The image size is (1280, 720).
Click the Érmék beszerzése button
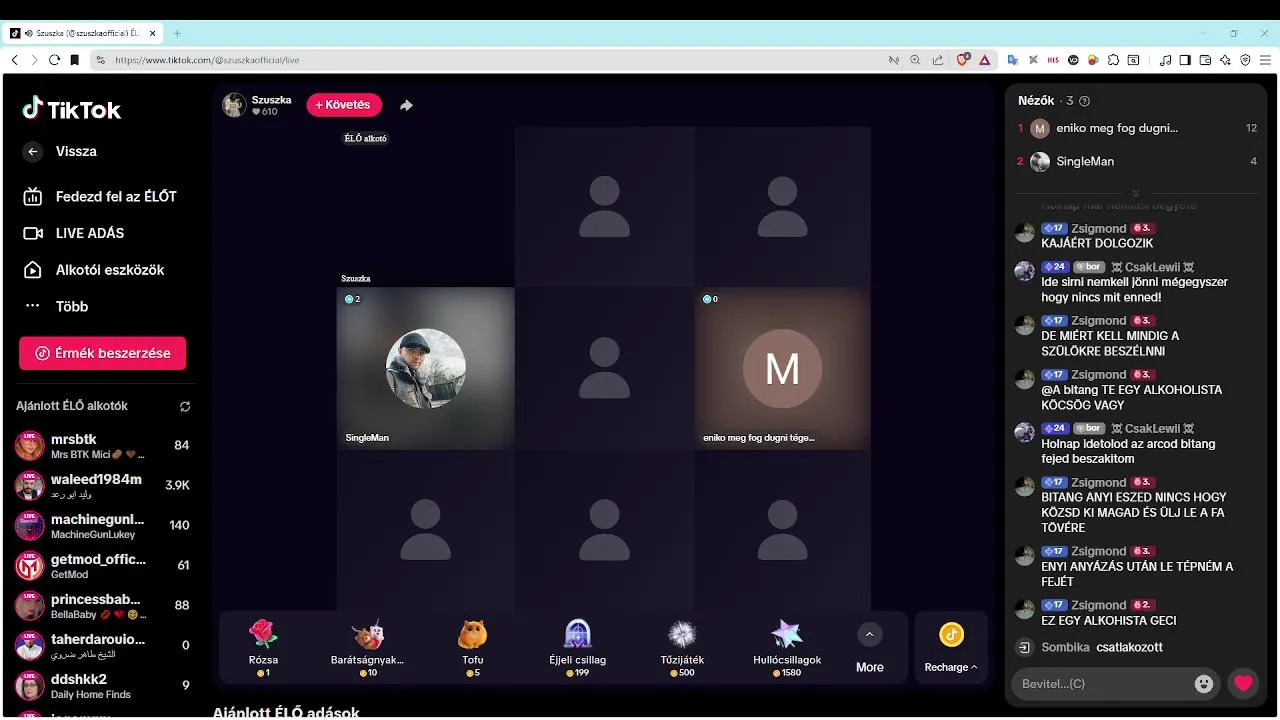(x=102, y=353)
